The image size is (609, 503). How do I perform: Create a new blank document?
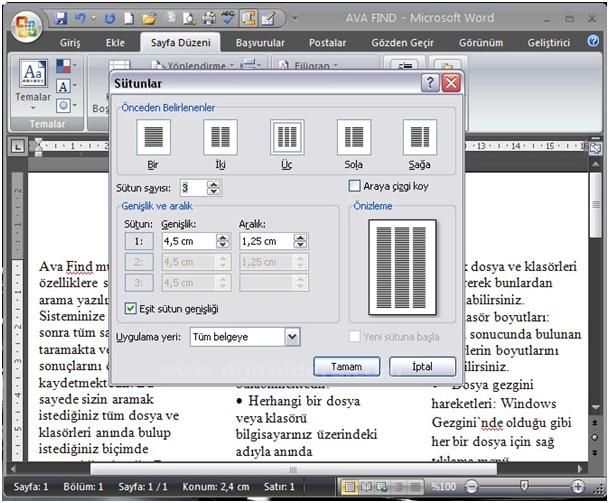pyautogui.click(x=129, y=18)
